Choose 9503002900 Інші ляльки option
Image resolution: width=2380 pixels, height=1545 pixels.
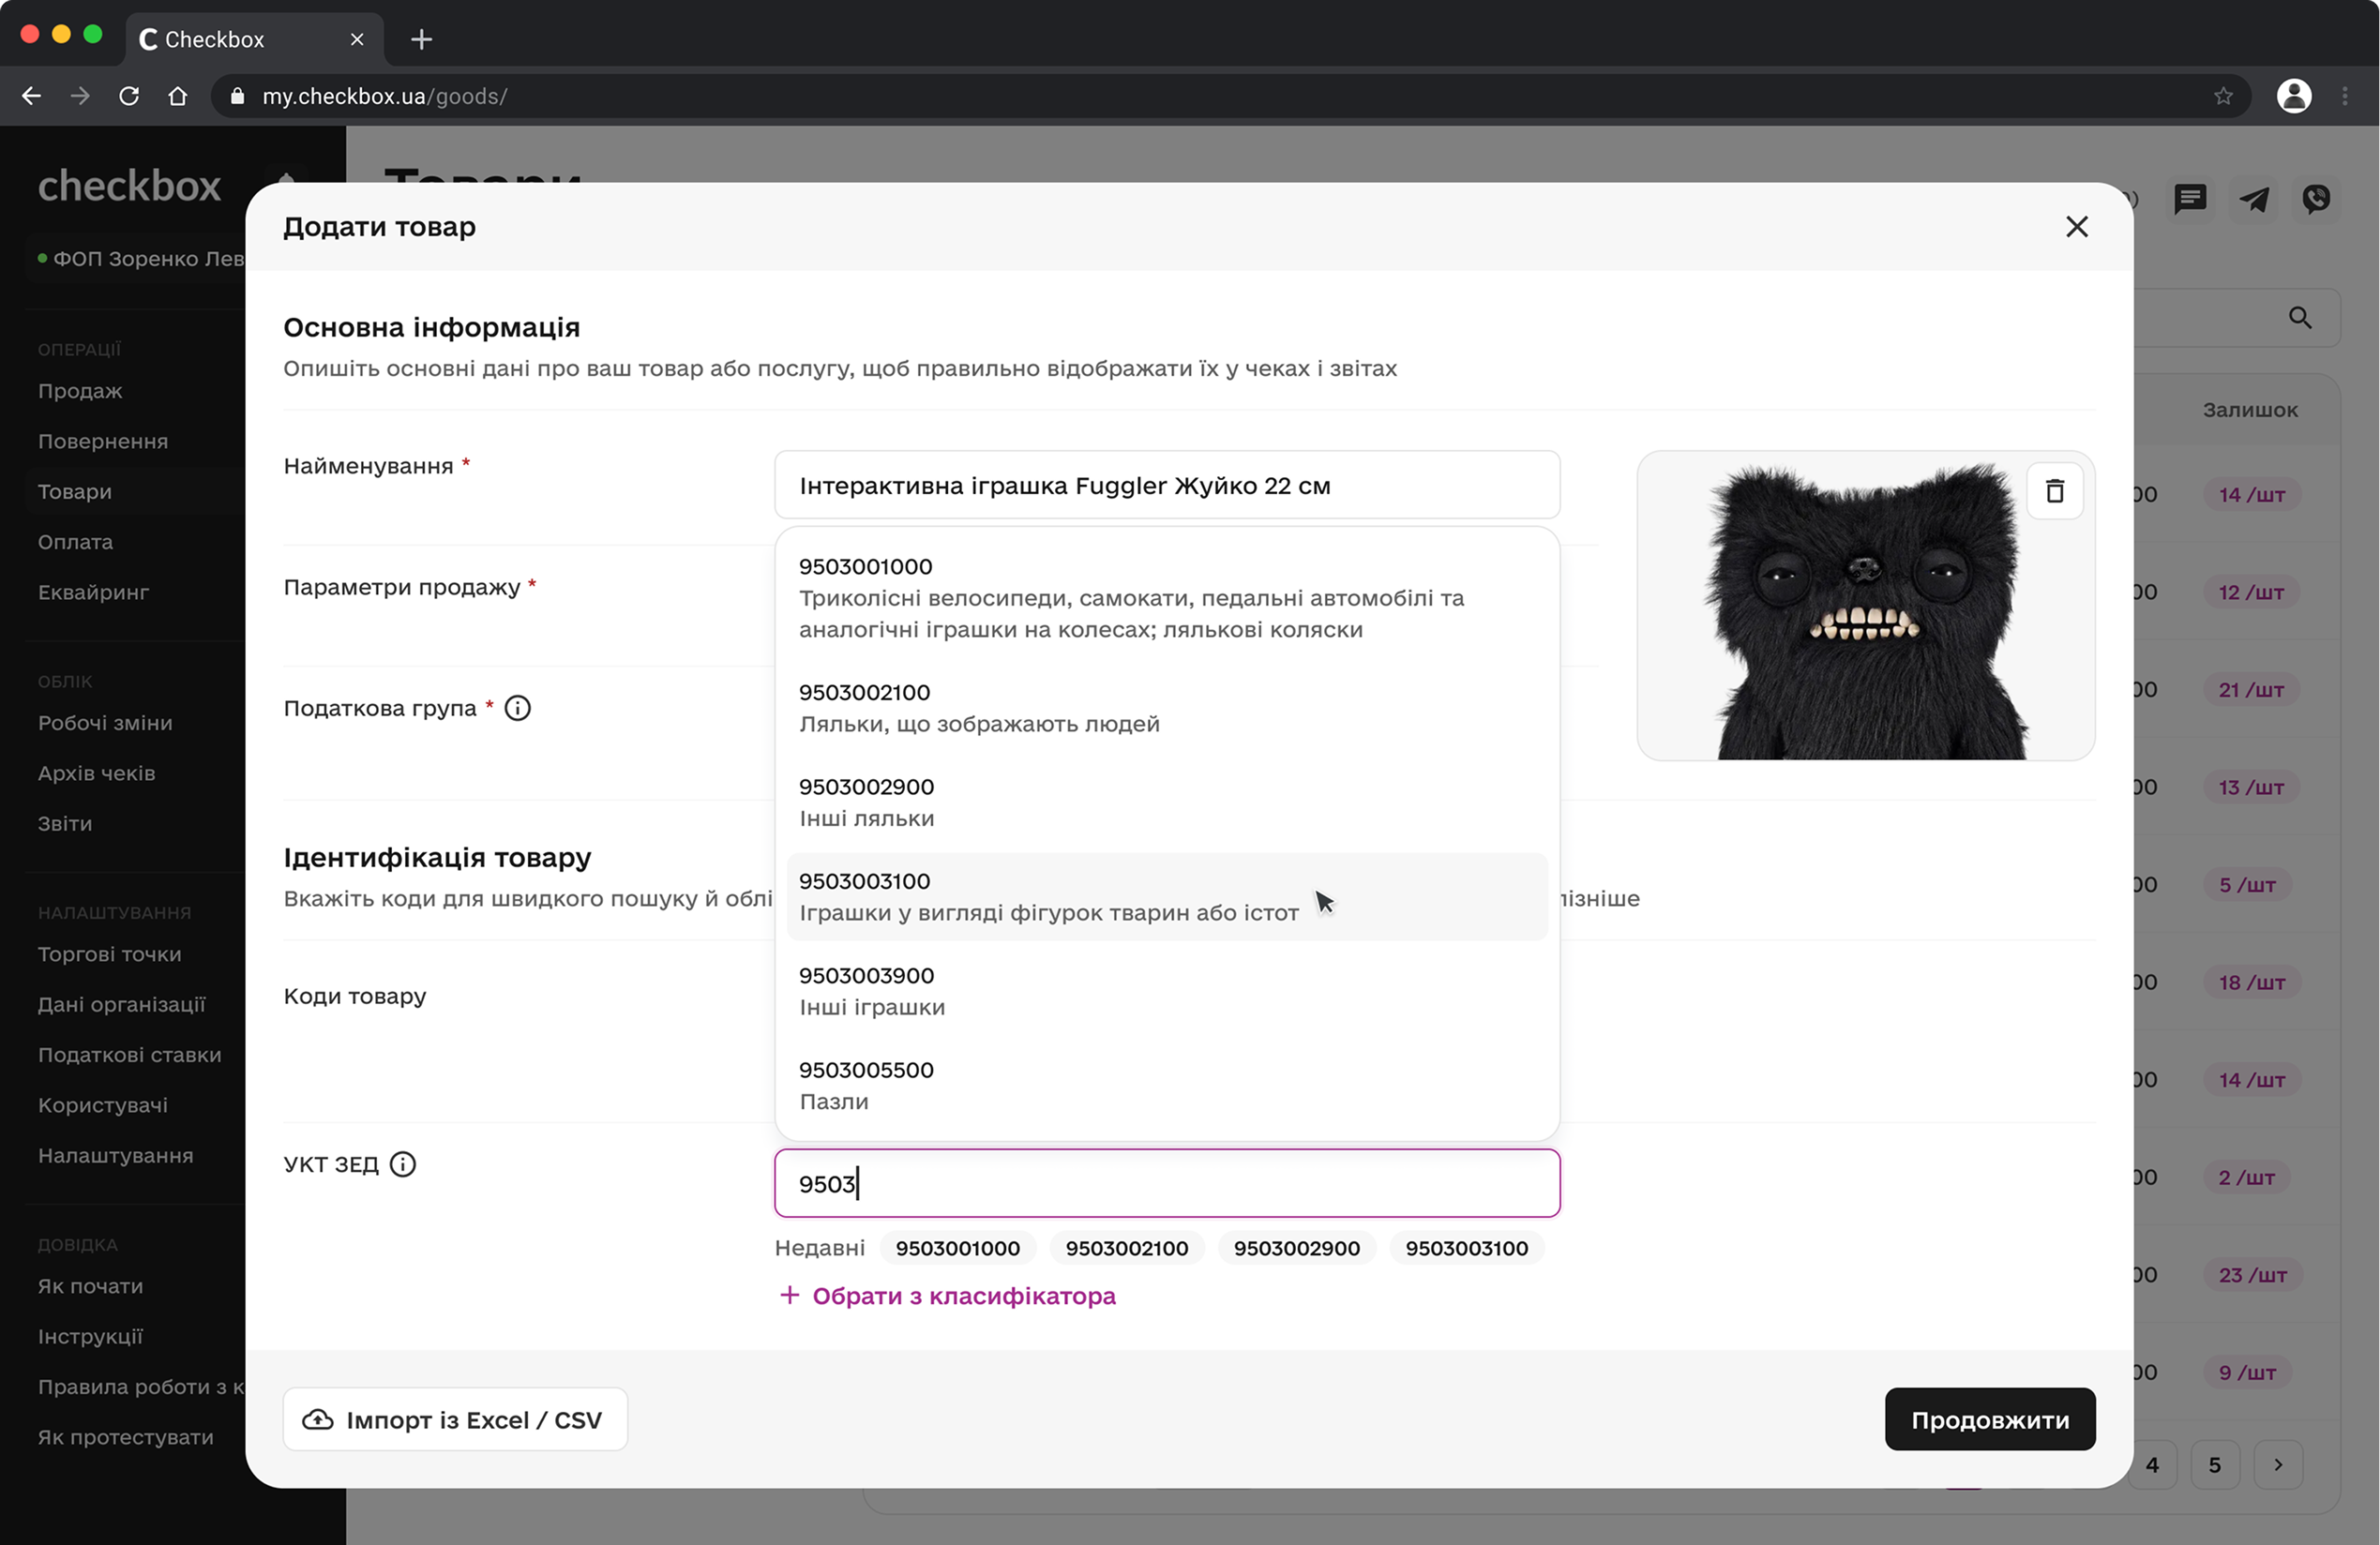(1167, 802)
